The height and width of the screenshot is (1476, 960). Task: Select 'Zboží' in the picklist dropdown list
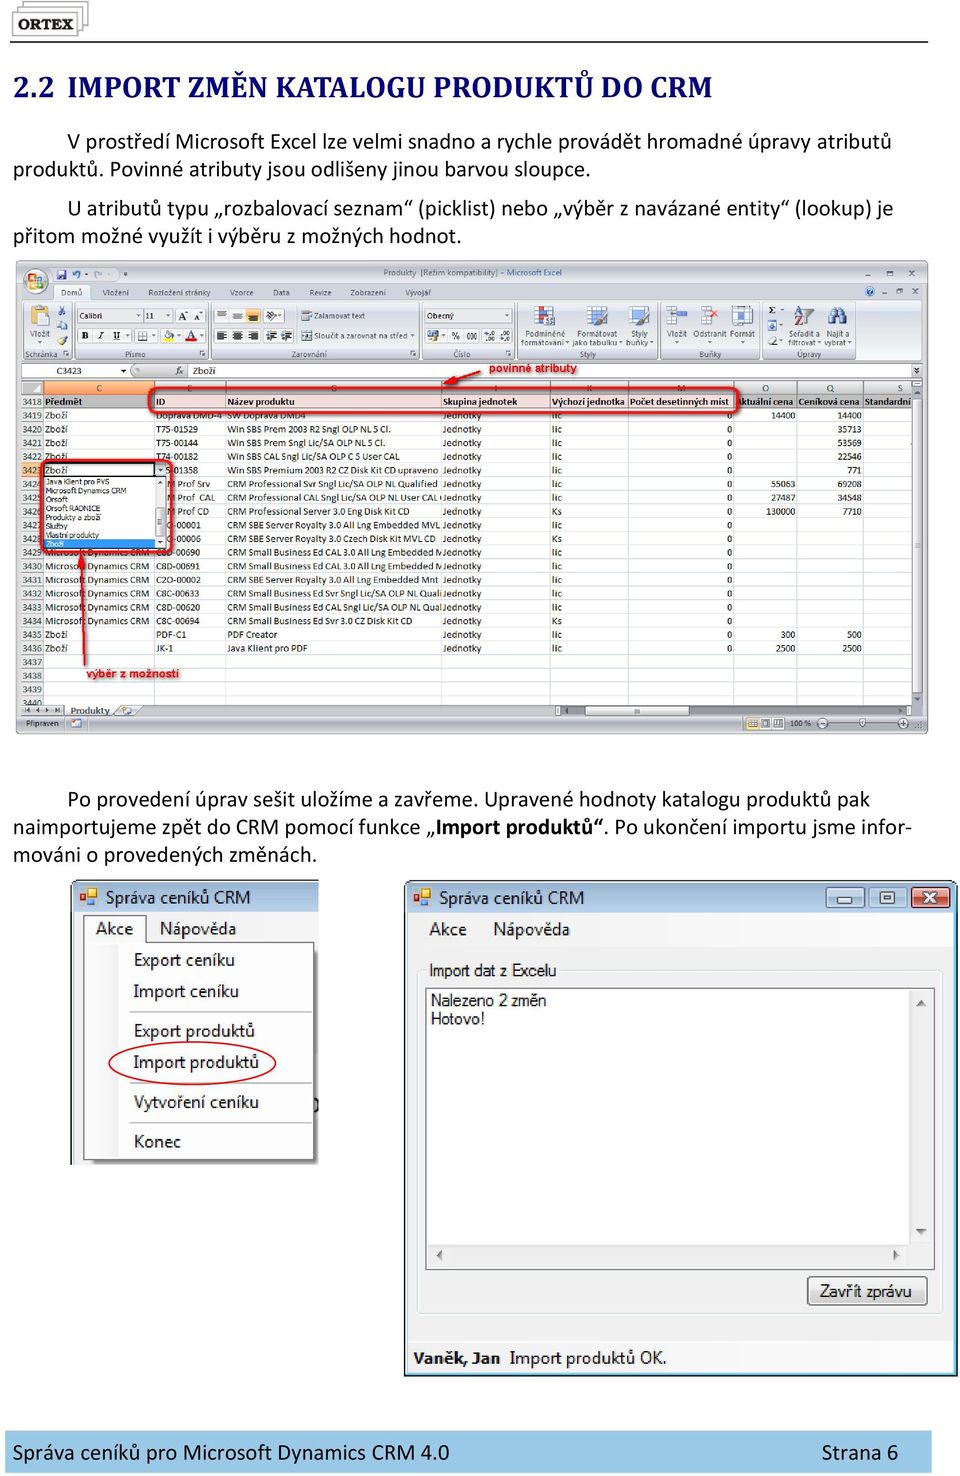(99, 544)
